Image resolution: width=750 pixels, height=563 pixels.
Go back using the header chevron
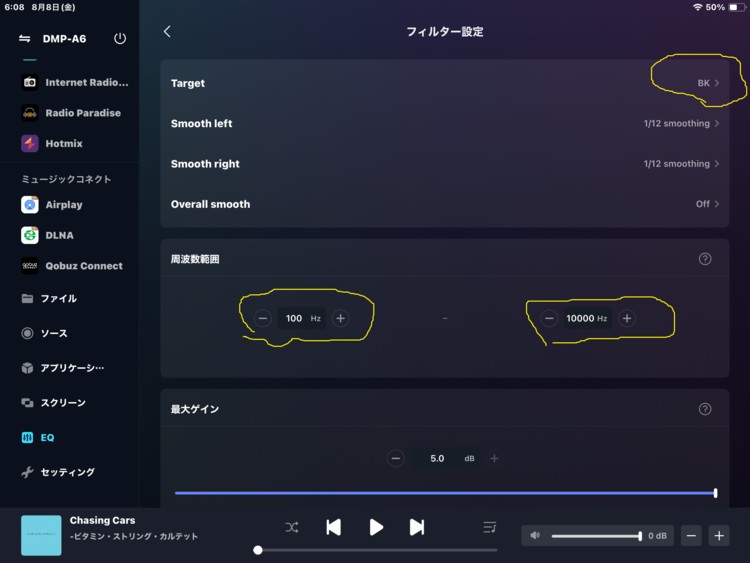(x=167, y=32)
